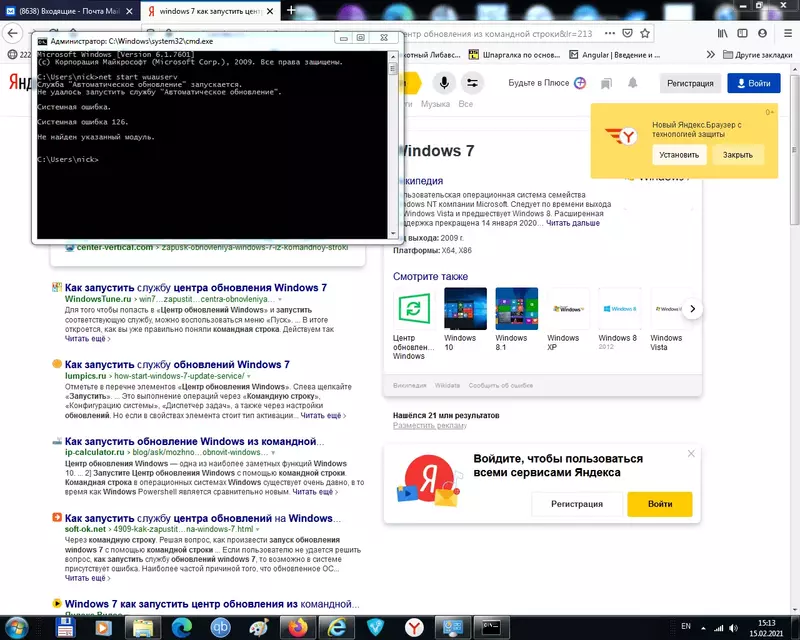This screenshot has height=640, width=800.
Task: Select the Yandex search results tab
Action: click(210, 11)
